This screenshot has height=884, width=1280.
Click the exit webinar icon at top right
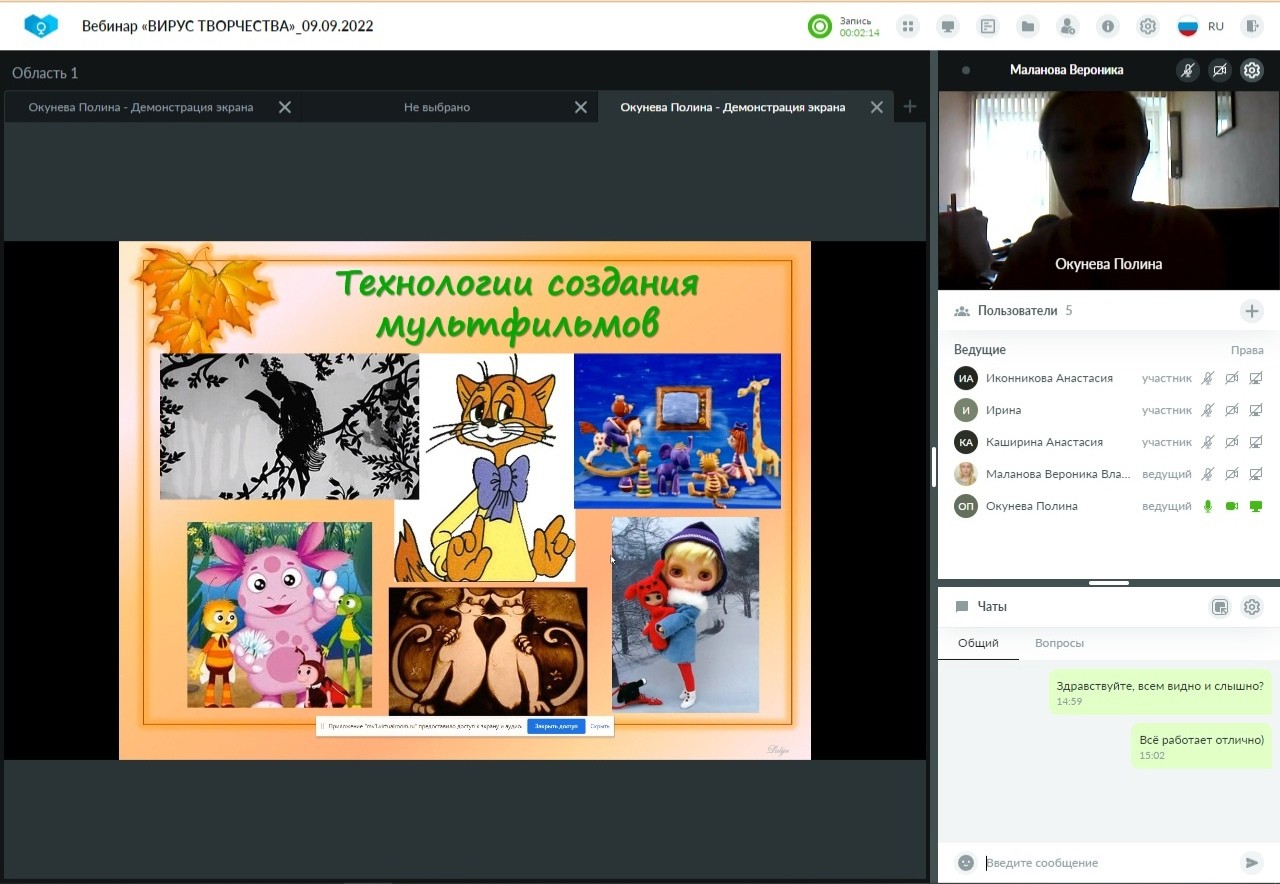[1251, 27]
